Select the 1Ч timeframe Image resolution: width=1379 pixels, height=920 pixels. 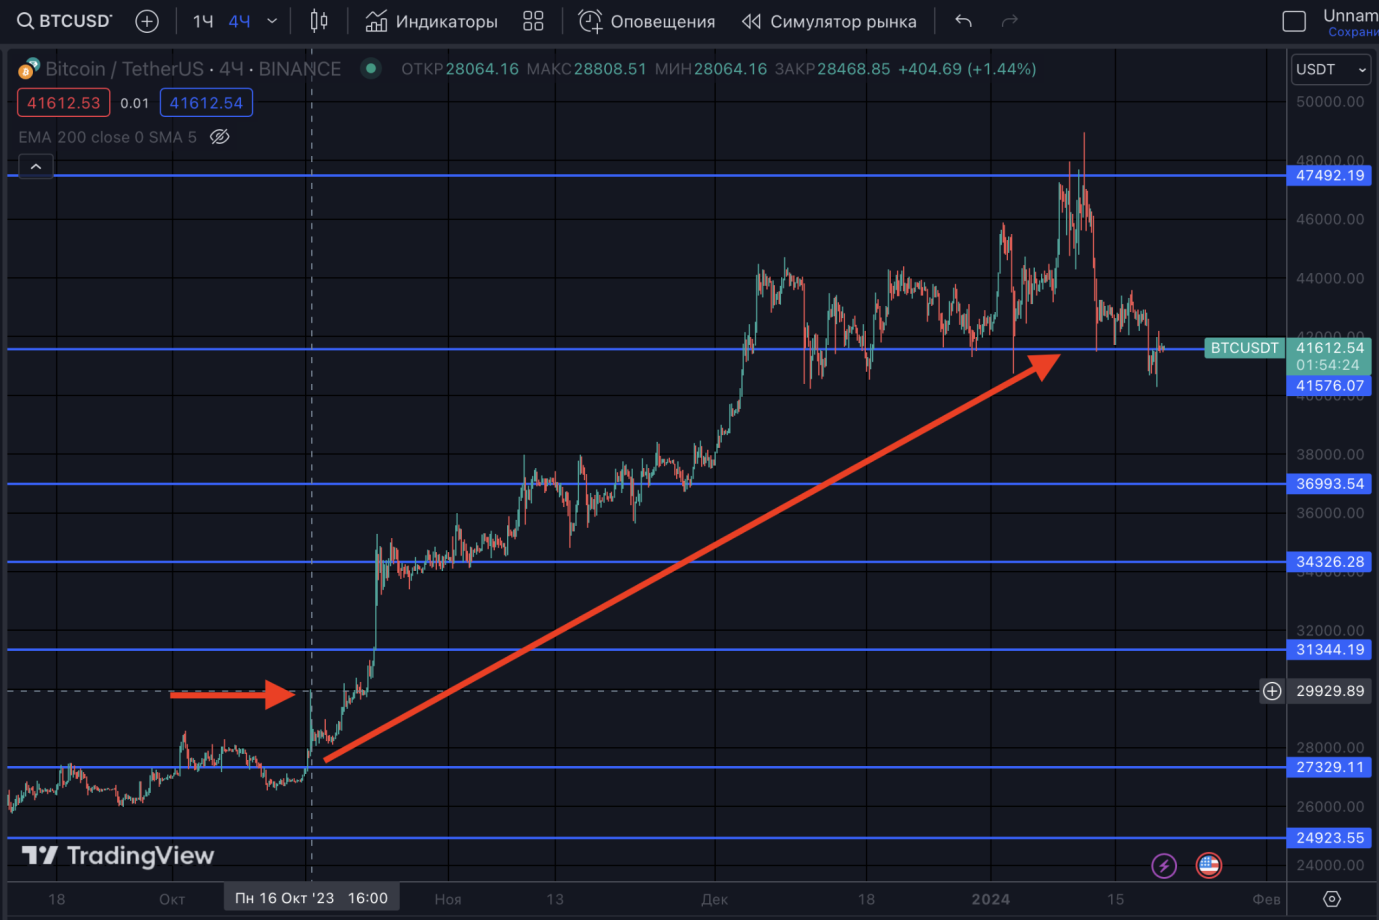(203, 21)
